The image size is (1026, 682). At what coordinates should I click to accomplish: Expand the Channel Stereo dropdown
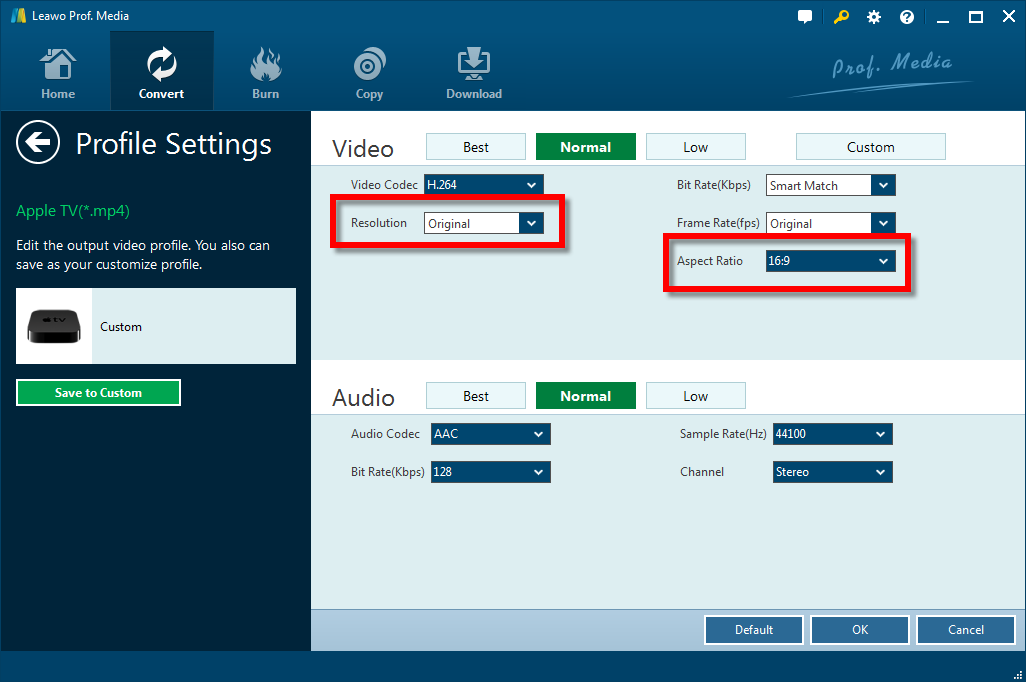[x=832, y=471]
